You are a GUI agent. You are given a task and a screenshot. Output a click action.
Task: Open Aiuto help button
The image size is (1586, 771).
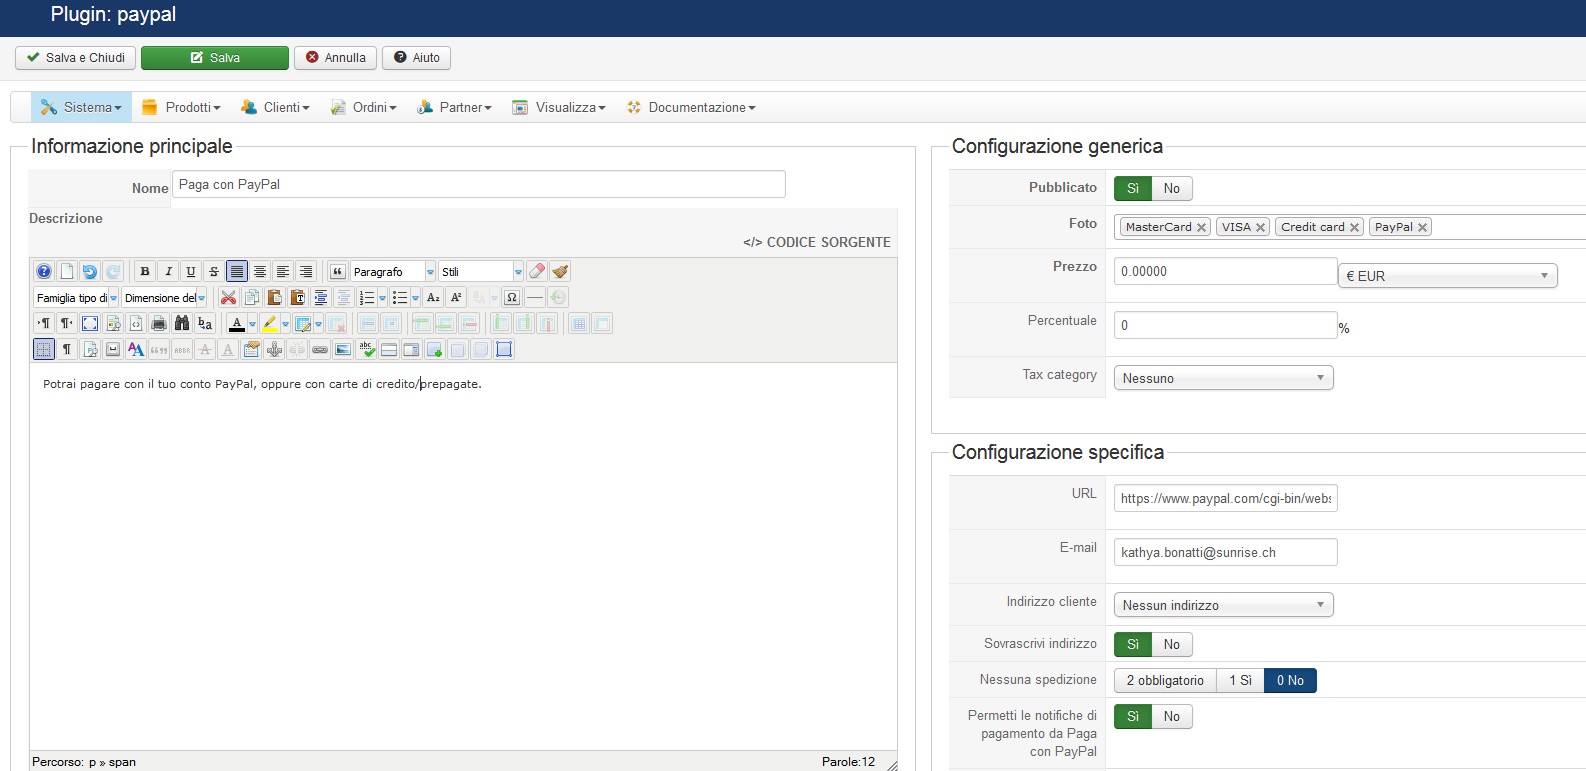click(x=416, y=58)
